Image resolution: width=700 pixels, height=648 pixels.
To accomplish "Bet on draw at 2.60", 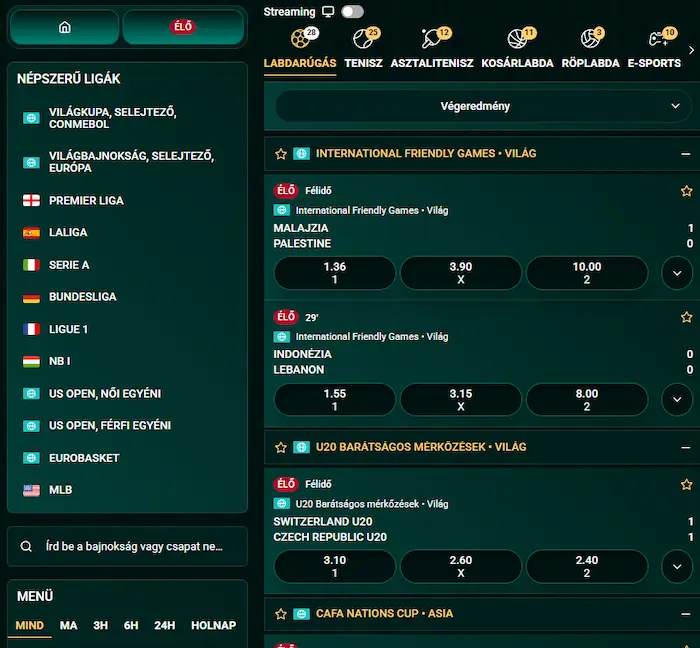I will 461,566.
